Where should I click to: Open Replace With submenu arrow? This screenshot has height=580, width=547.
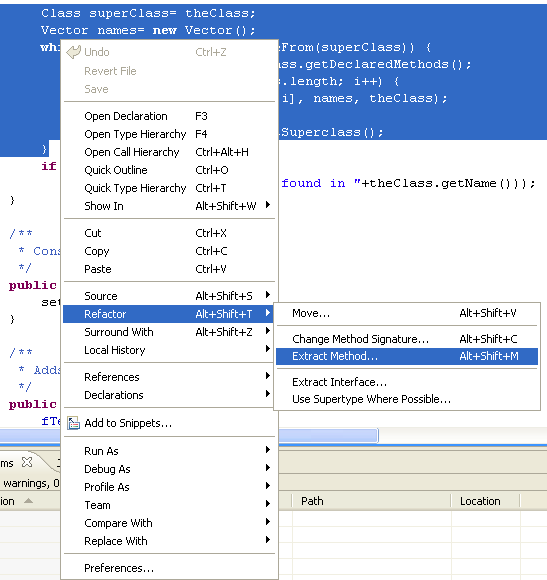point(268,540)
